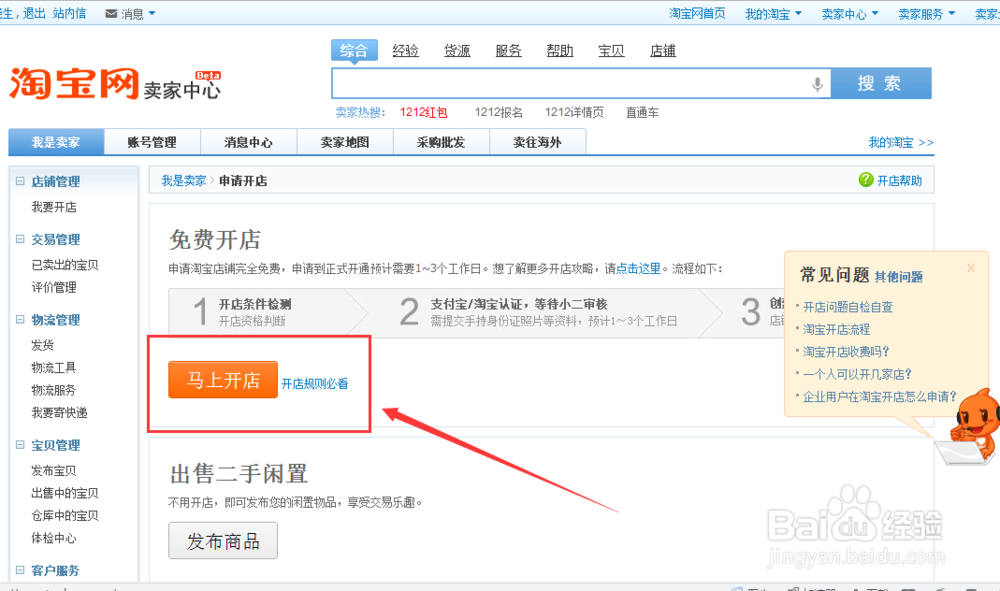Open the 开店规则必看 link

tap(315, 384)
